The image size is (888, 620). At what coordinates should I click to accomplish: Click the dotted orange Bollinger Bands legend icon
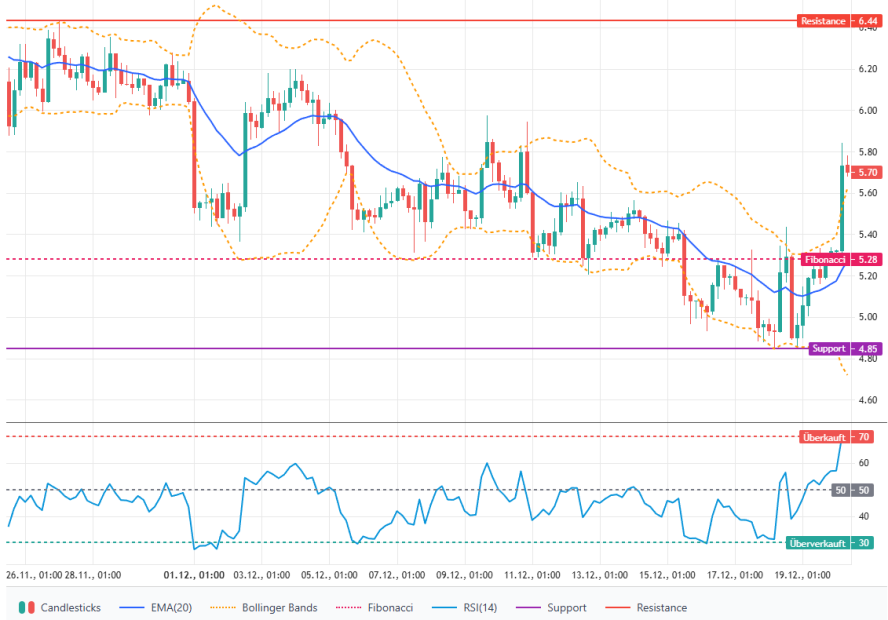point(229,607)
